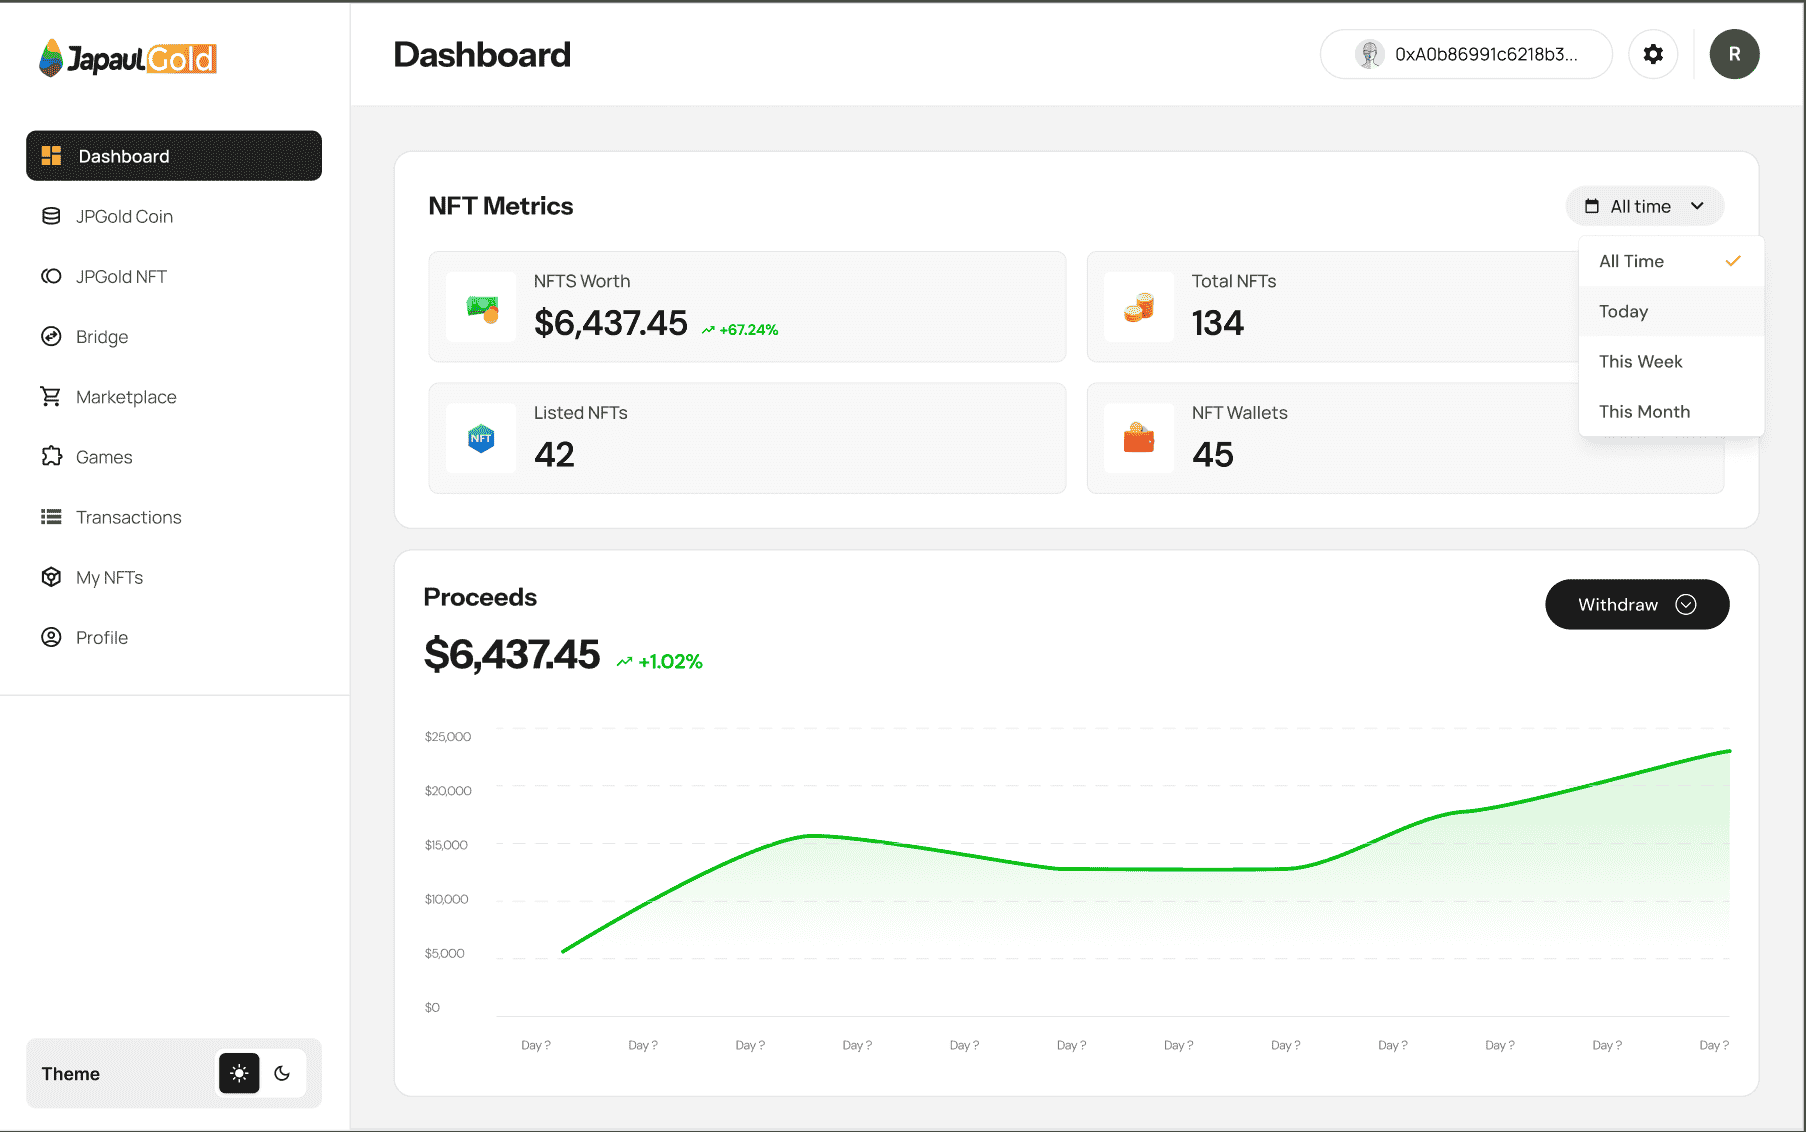Click the checkmark next to All Time
Image resolution: width=1806 pixels, height=1132 pixels.
pyautogui.click(x=1734, y=261)
